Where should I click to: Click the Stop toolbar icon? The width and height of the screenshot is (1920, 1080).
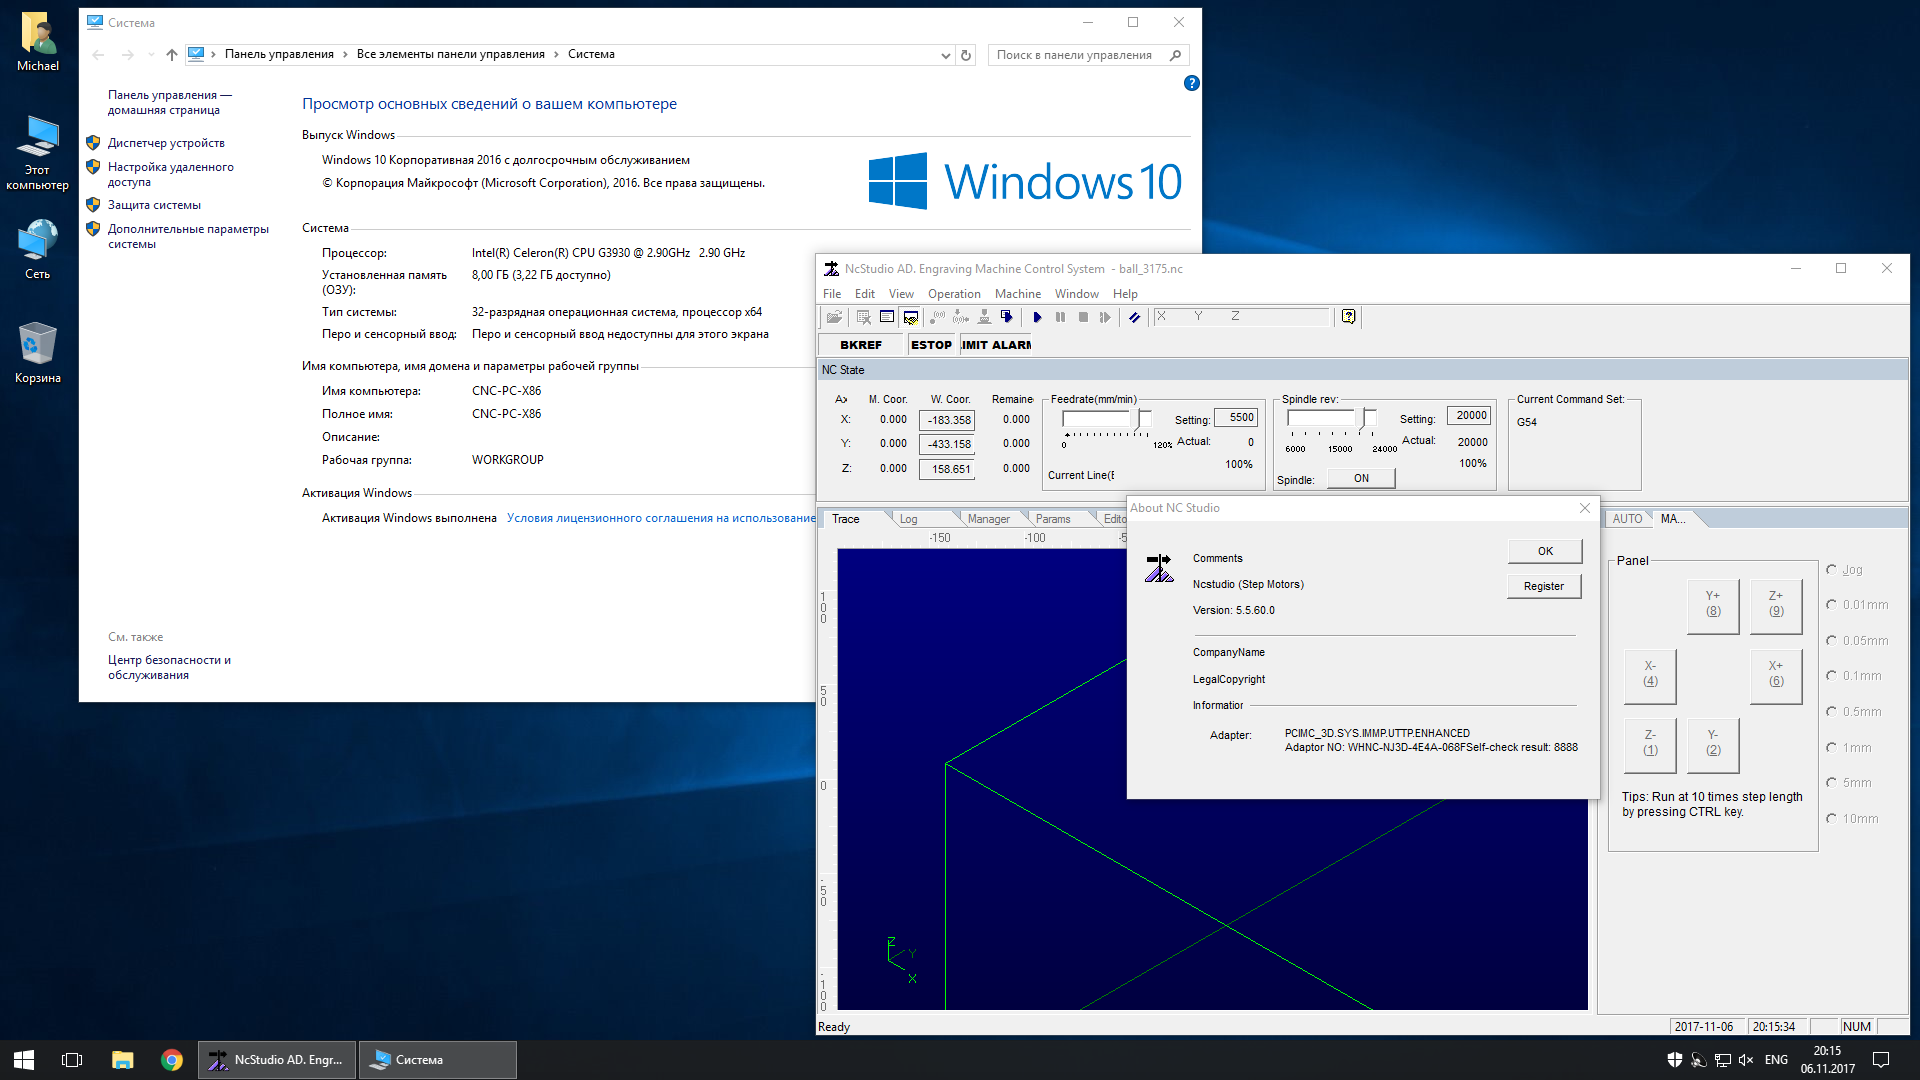point(1083,317)
